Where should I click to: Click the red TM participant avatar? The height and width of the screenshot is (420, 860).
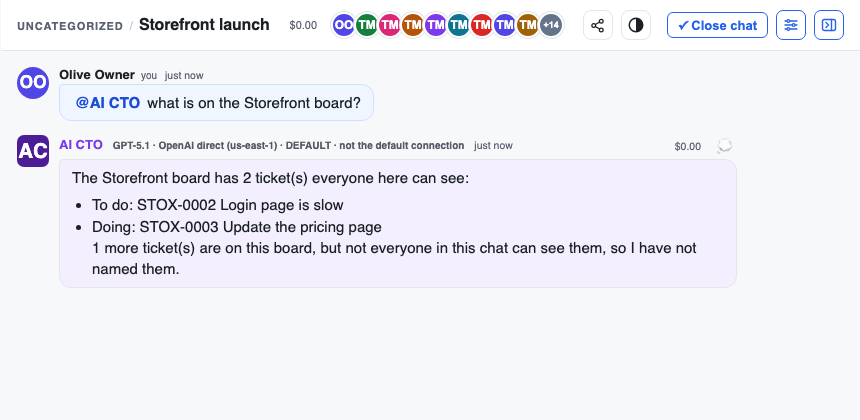[x=482, y=25]
